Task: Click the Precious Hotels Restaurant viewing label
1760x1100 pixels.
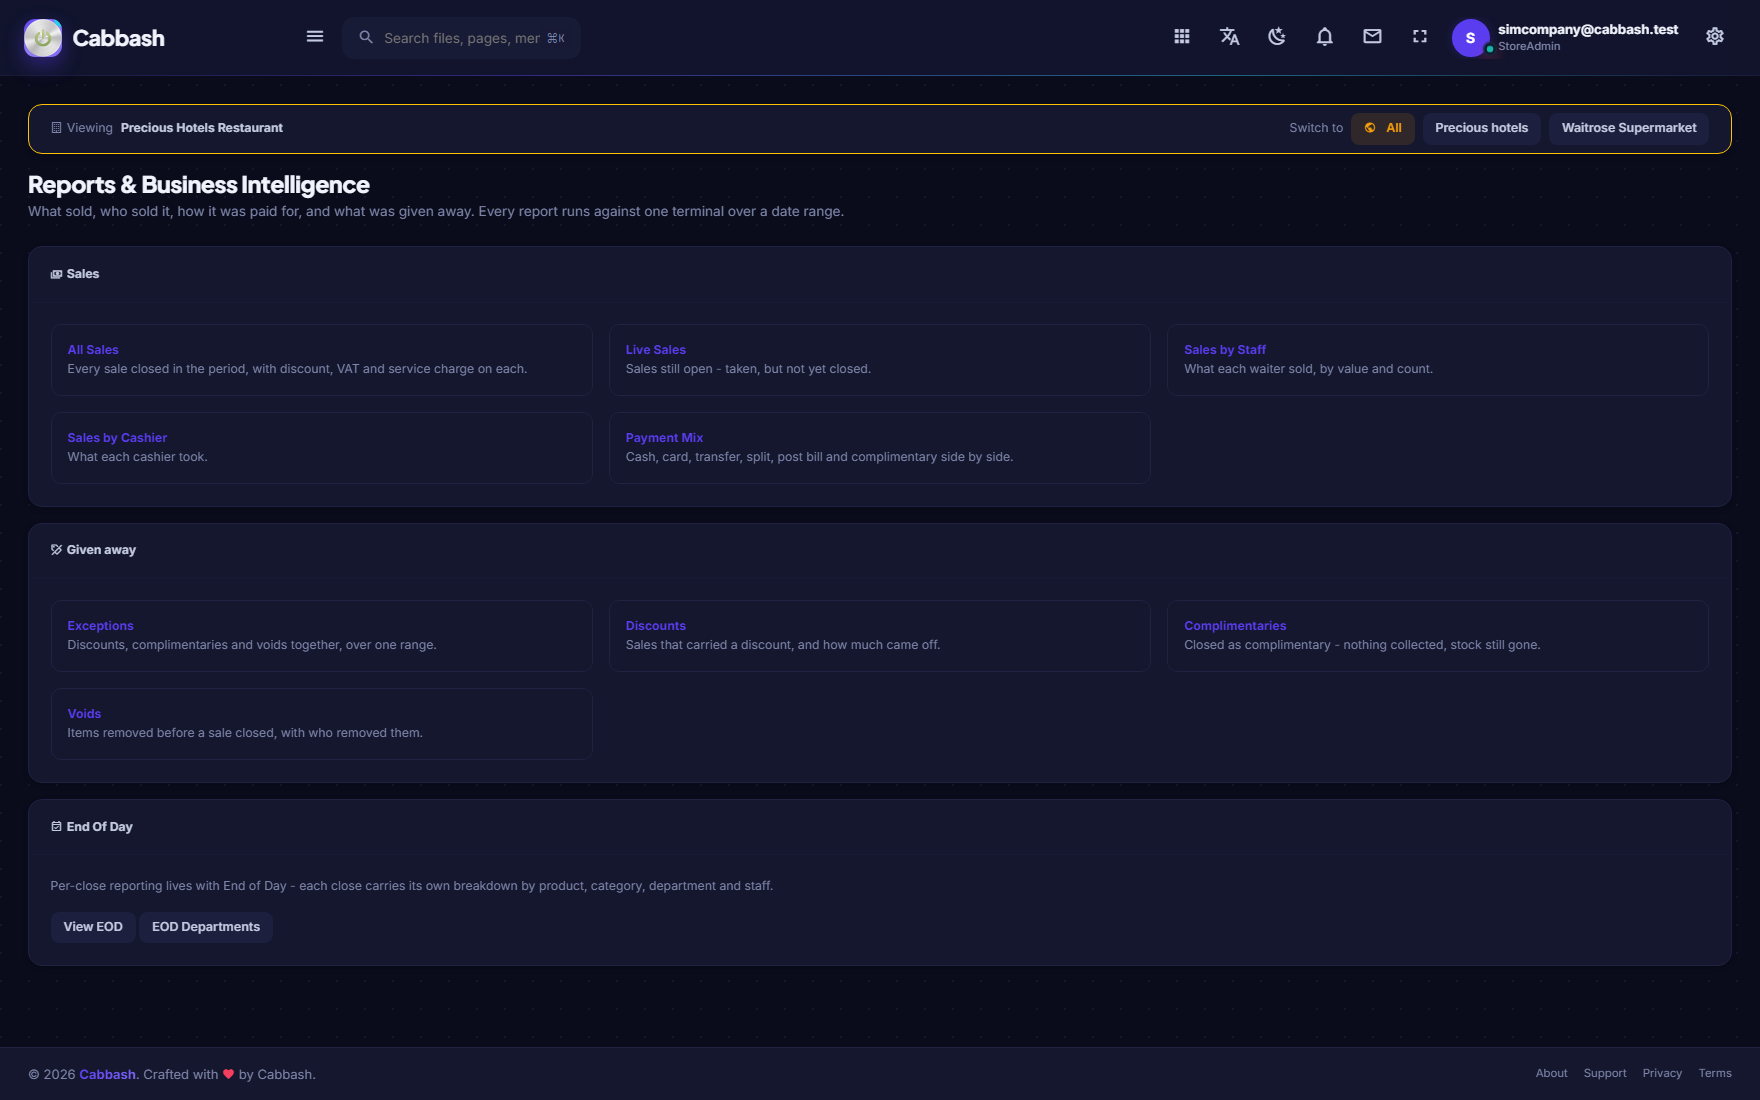Action: pos(202,128)
